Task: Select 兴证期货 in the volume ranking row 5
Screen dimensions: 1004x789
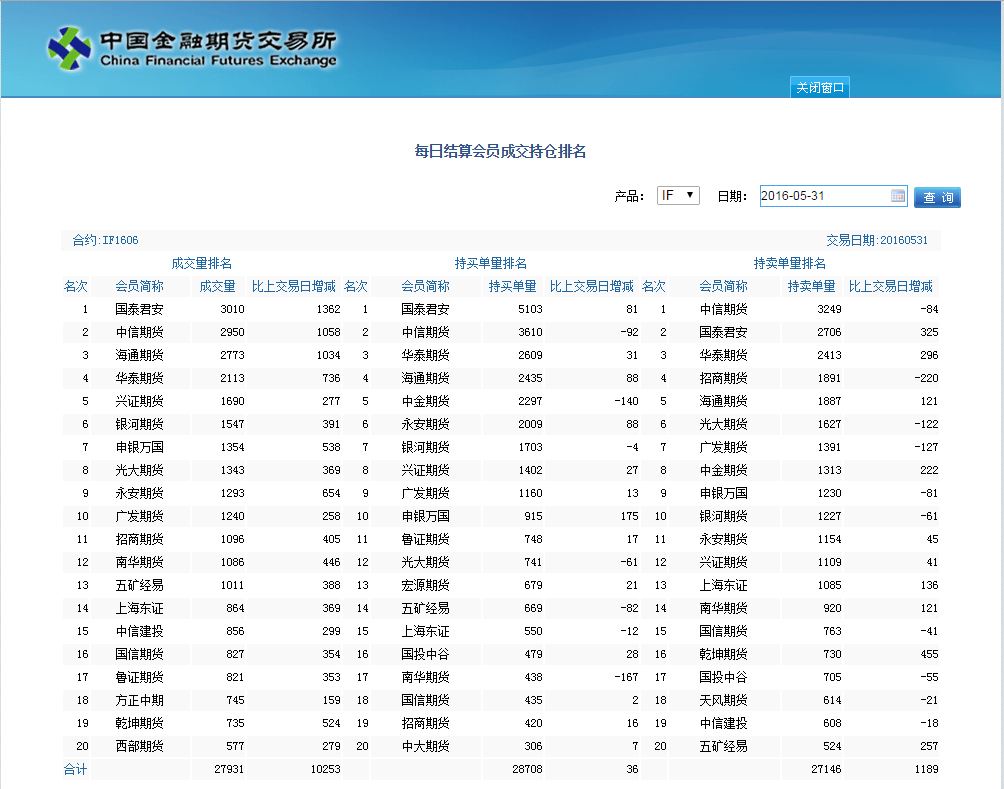Action: point(140,402)
